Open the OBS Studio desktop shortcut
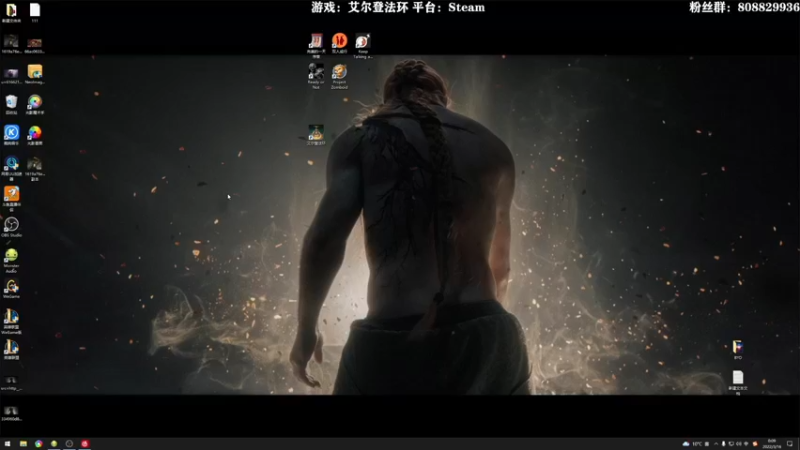Image resolution: width=800 pixels, height=450 pixels. (11, 227)
